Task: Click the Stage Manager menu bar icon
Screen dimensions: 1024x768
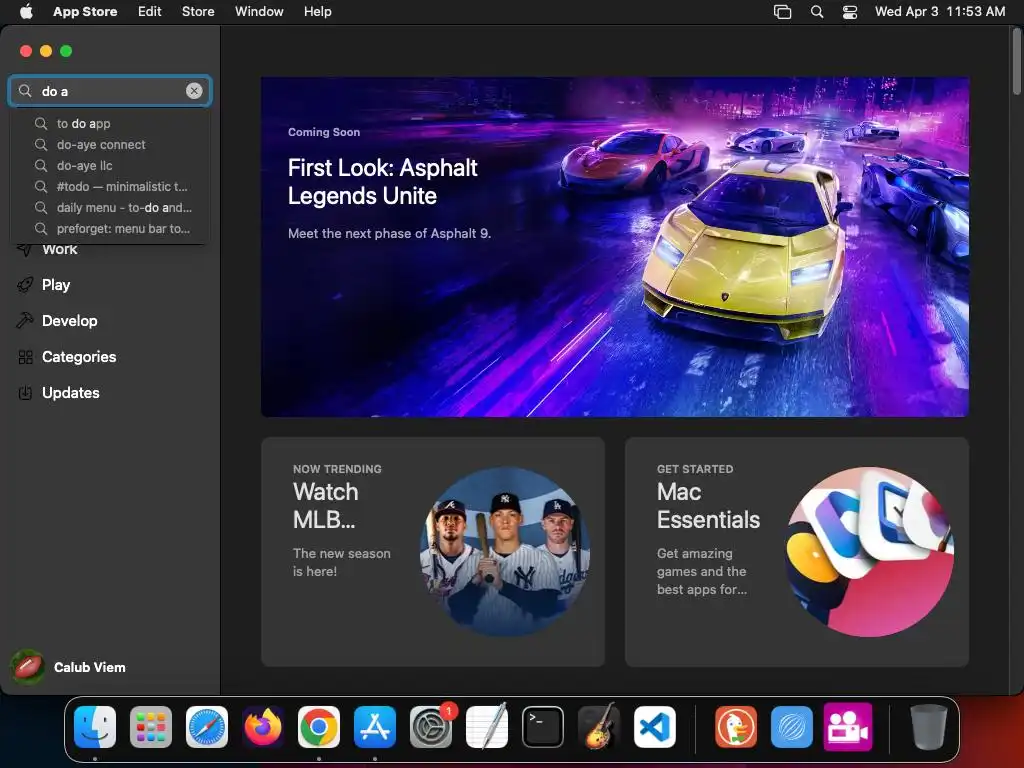Action: pos(782,12)
